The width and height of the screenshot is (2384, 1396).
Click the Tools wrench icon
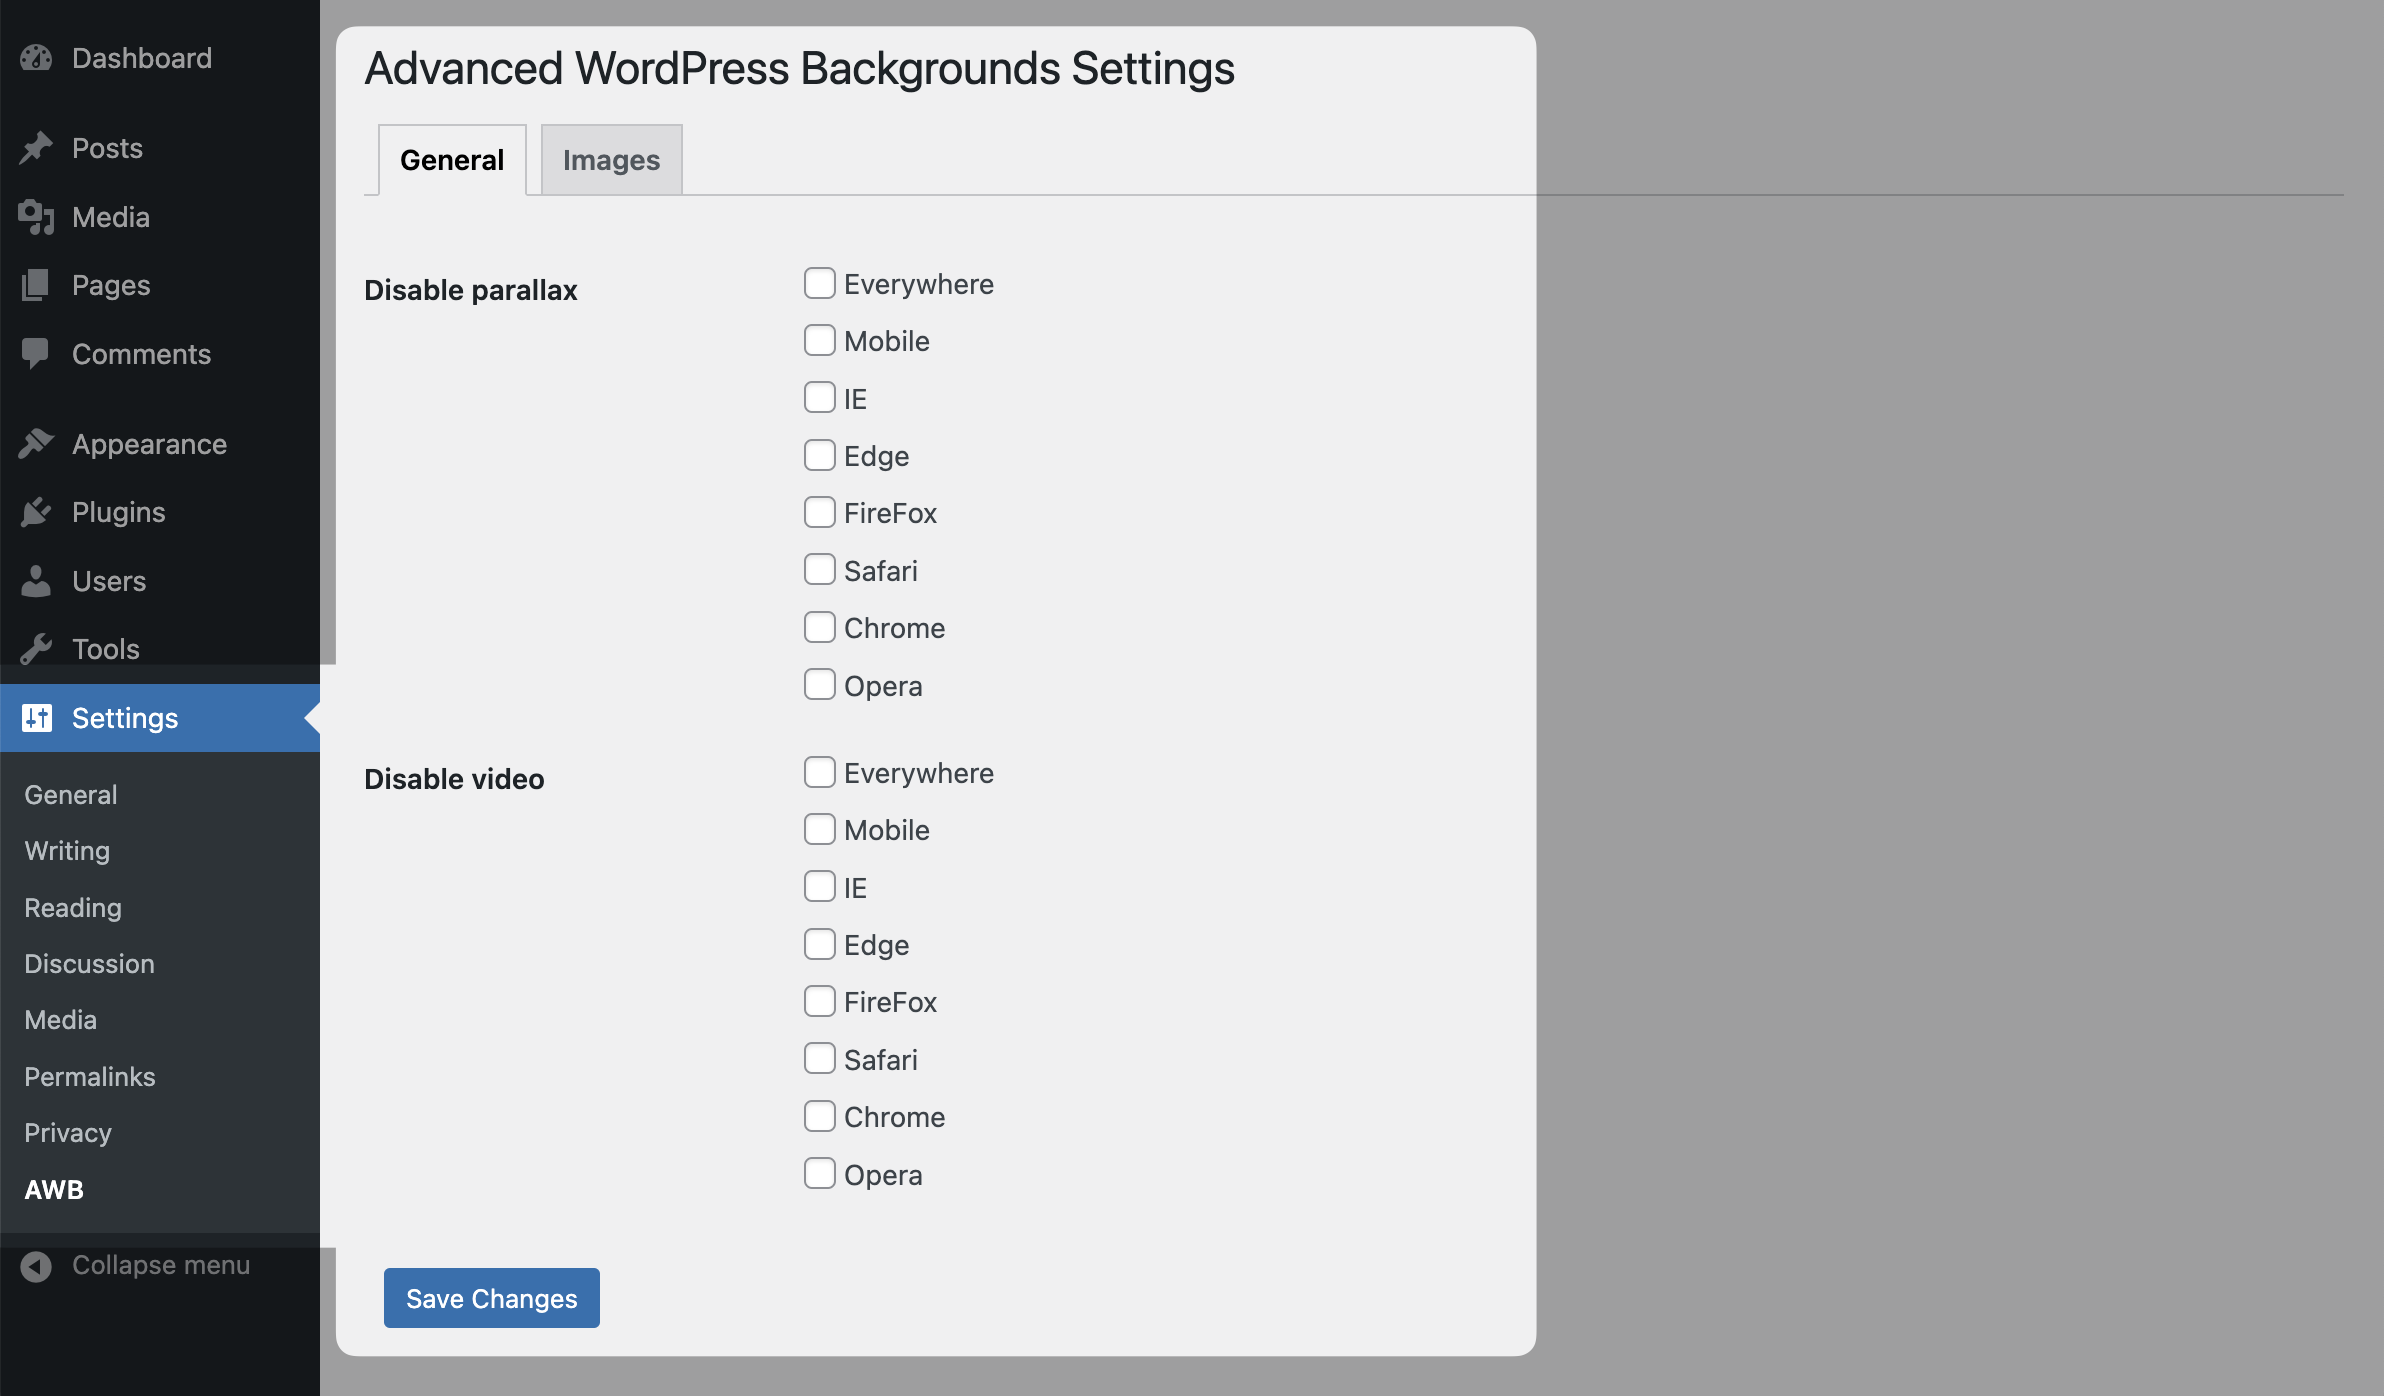36,649
